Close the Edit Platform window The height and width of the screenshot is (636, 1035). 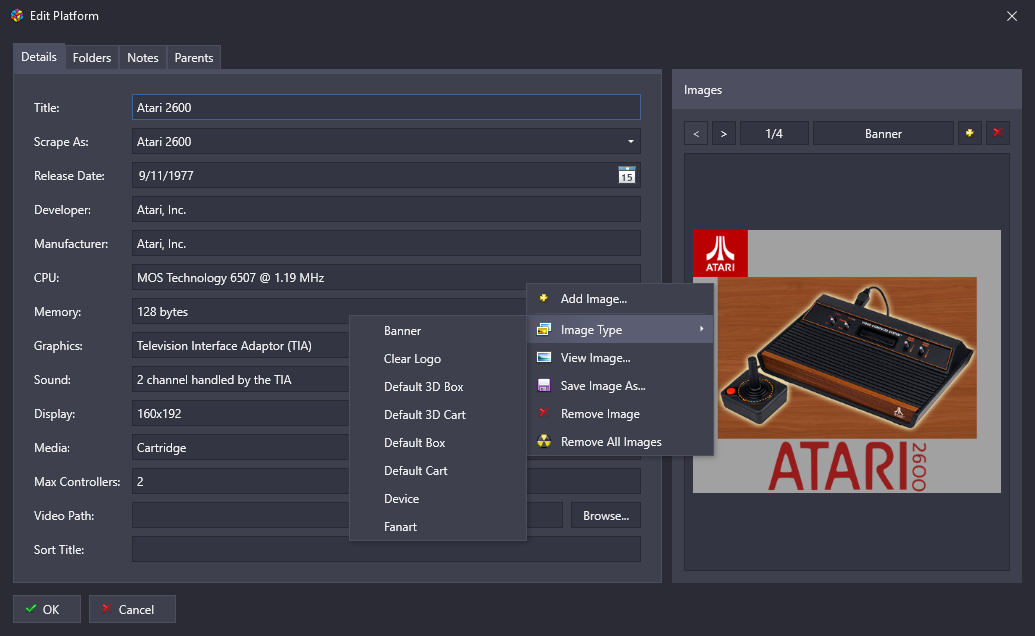(x=1011, y=16)
